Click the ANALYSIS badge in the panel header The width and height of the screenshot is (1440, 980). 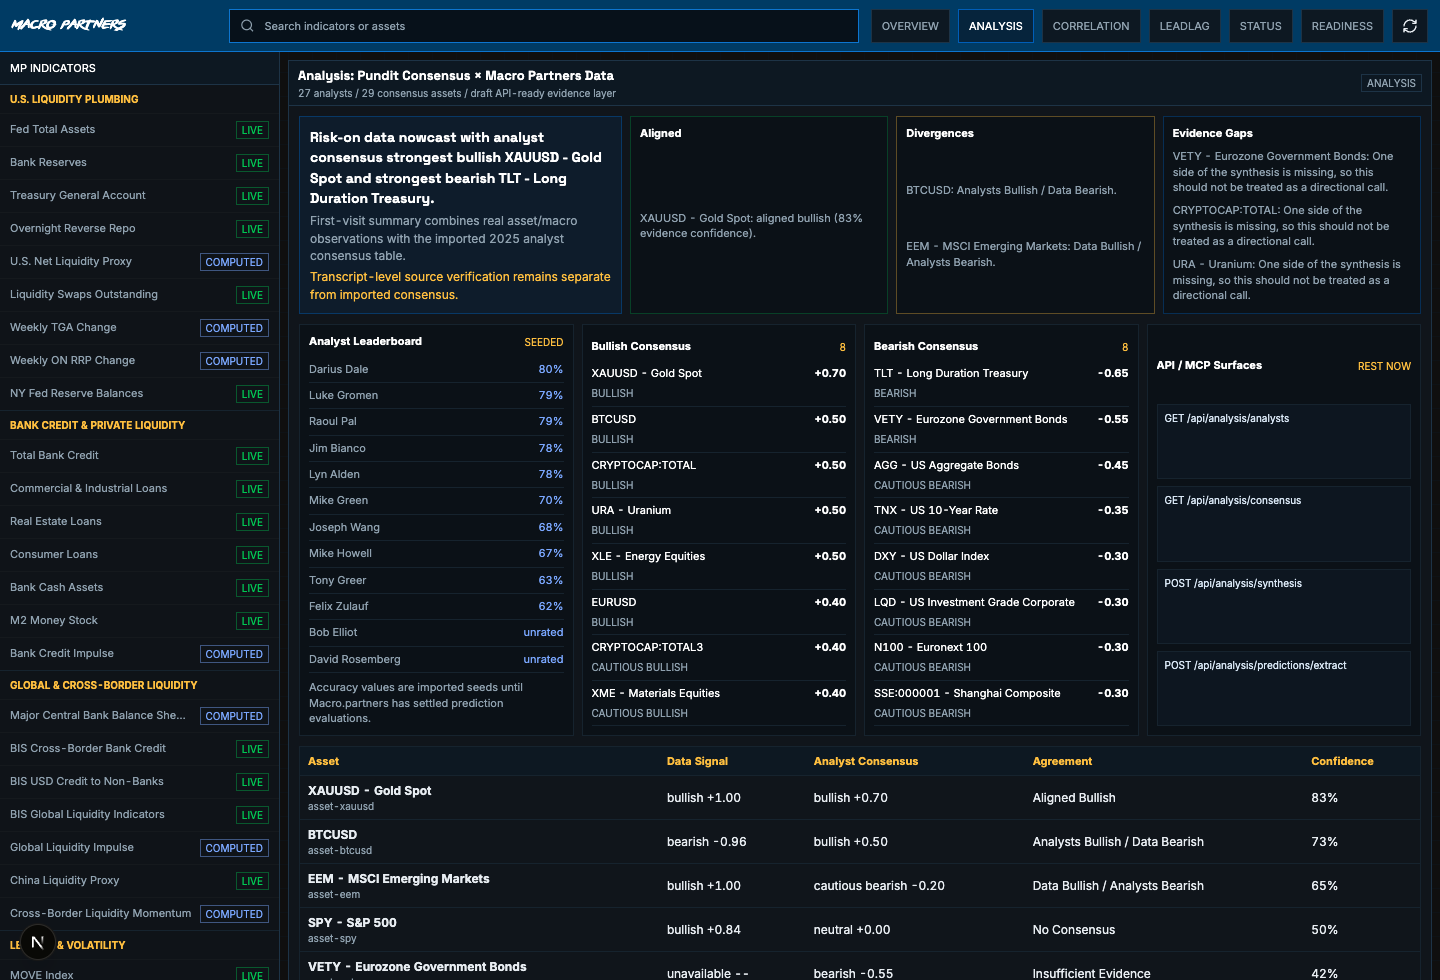(x=1391, y=83)
